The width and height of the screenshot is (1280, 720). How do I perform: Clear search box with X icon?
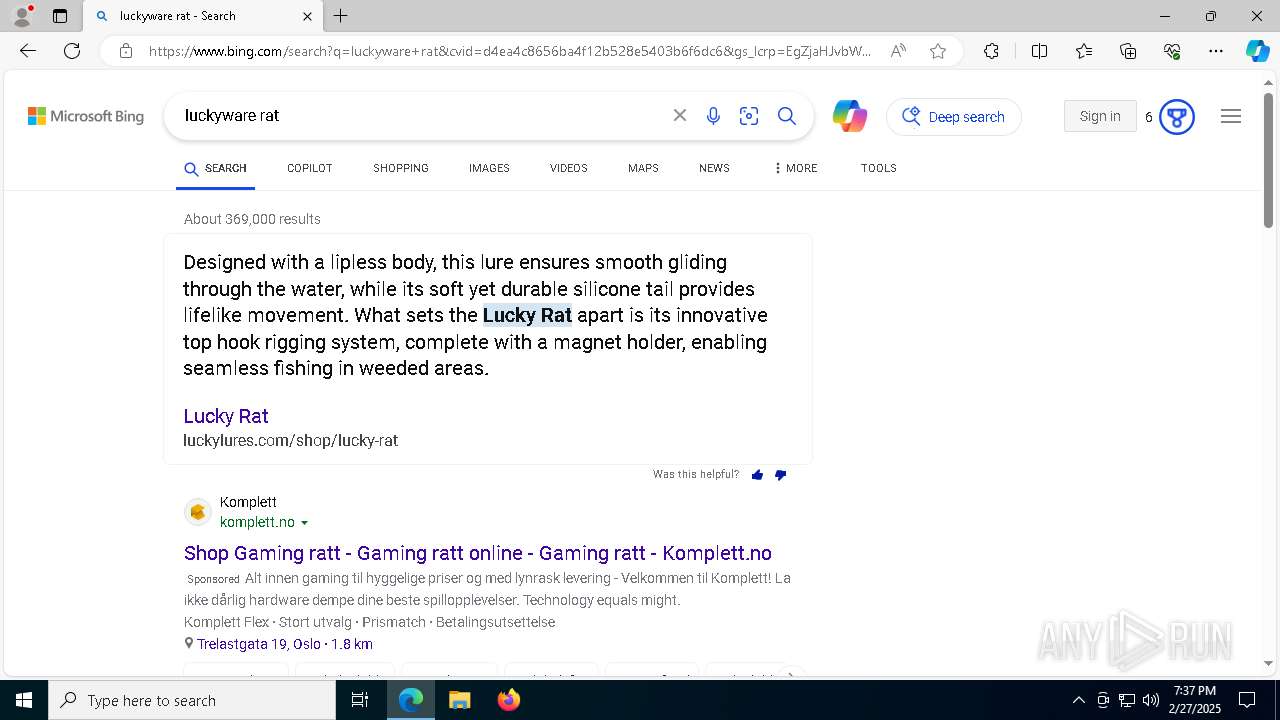680,116
